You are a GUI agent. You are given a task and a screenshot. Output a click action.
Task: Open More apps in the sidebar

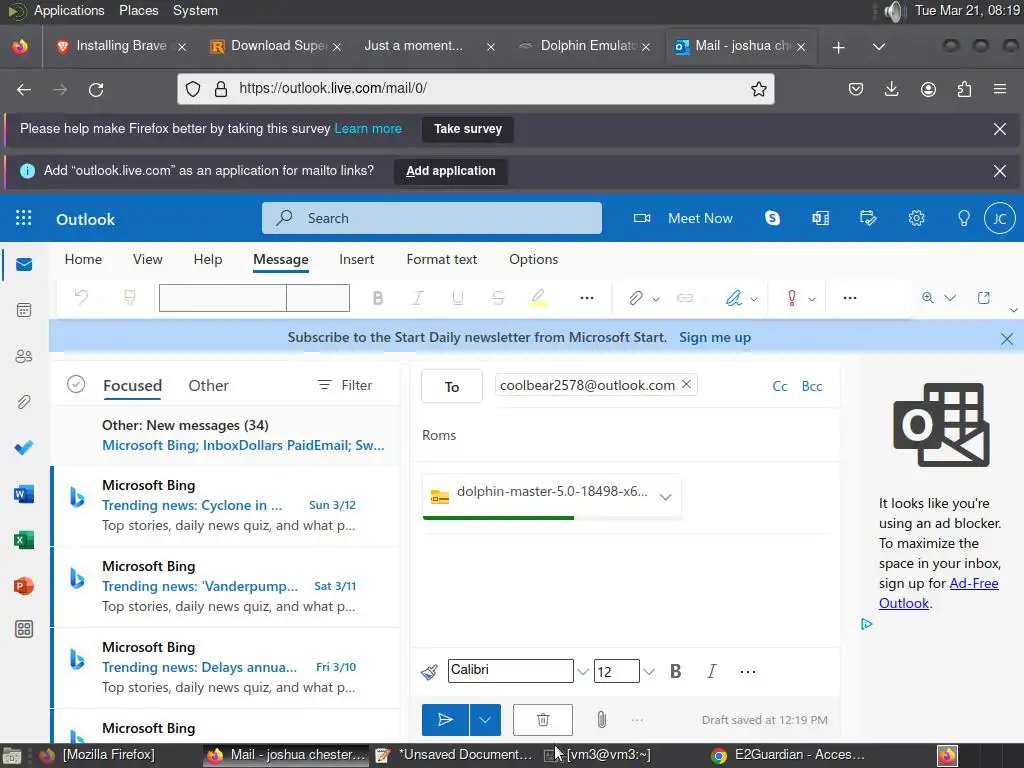click(x=24, y=630)
